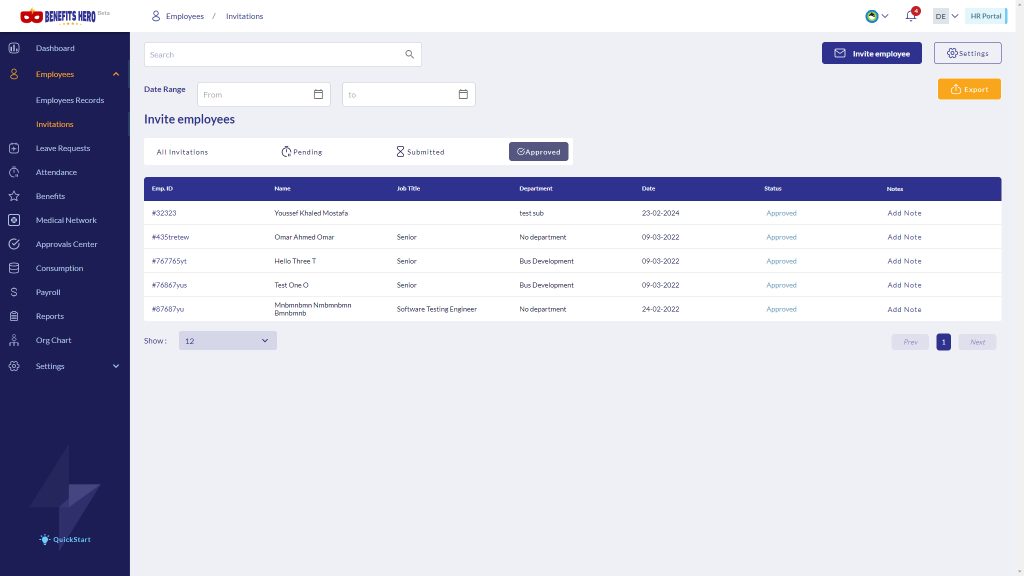Click the Benefits star icon
1024x576 pixels.
(14, 196)
